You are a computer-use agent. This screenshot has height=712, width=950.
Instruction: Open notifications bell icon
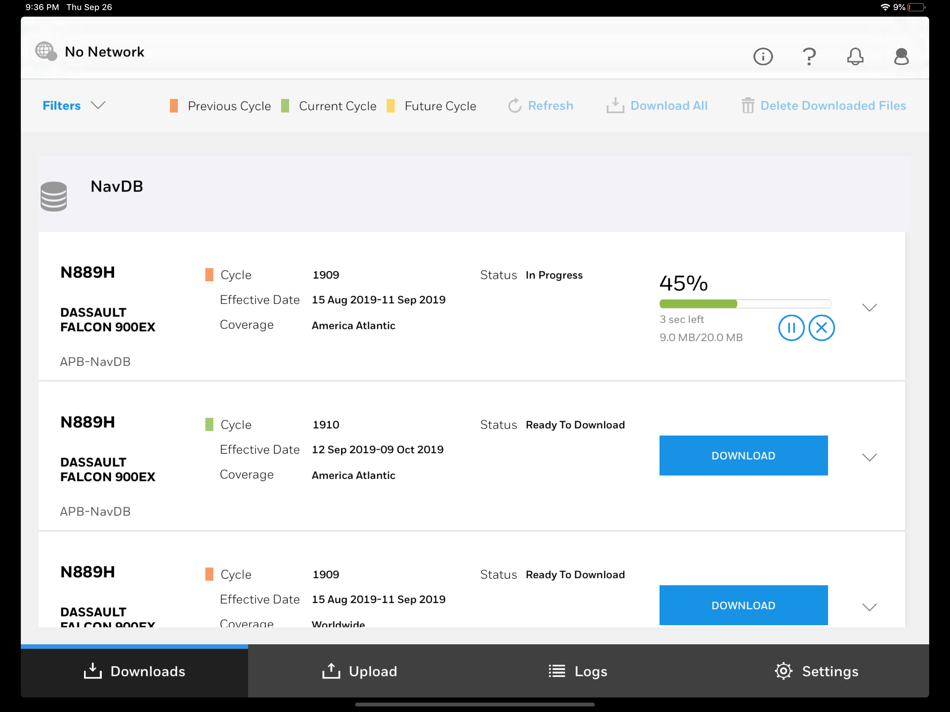point(855,56)
